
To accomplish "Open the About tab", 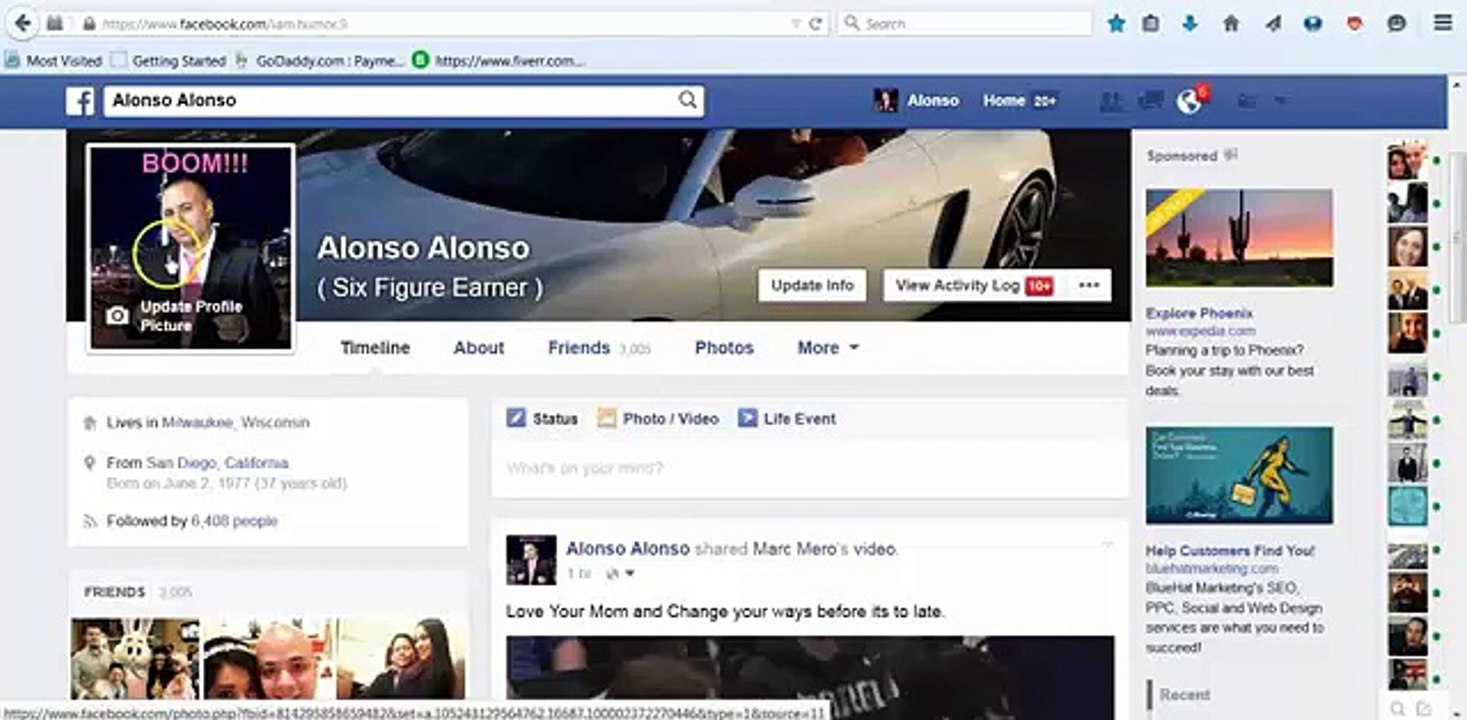I will (x=479, y=348).
